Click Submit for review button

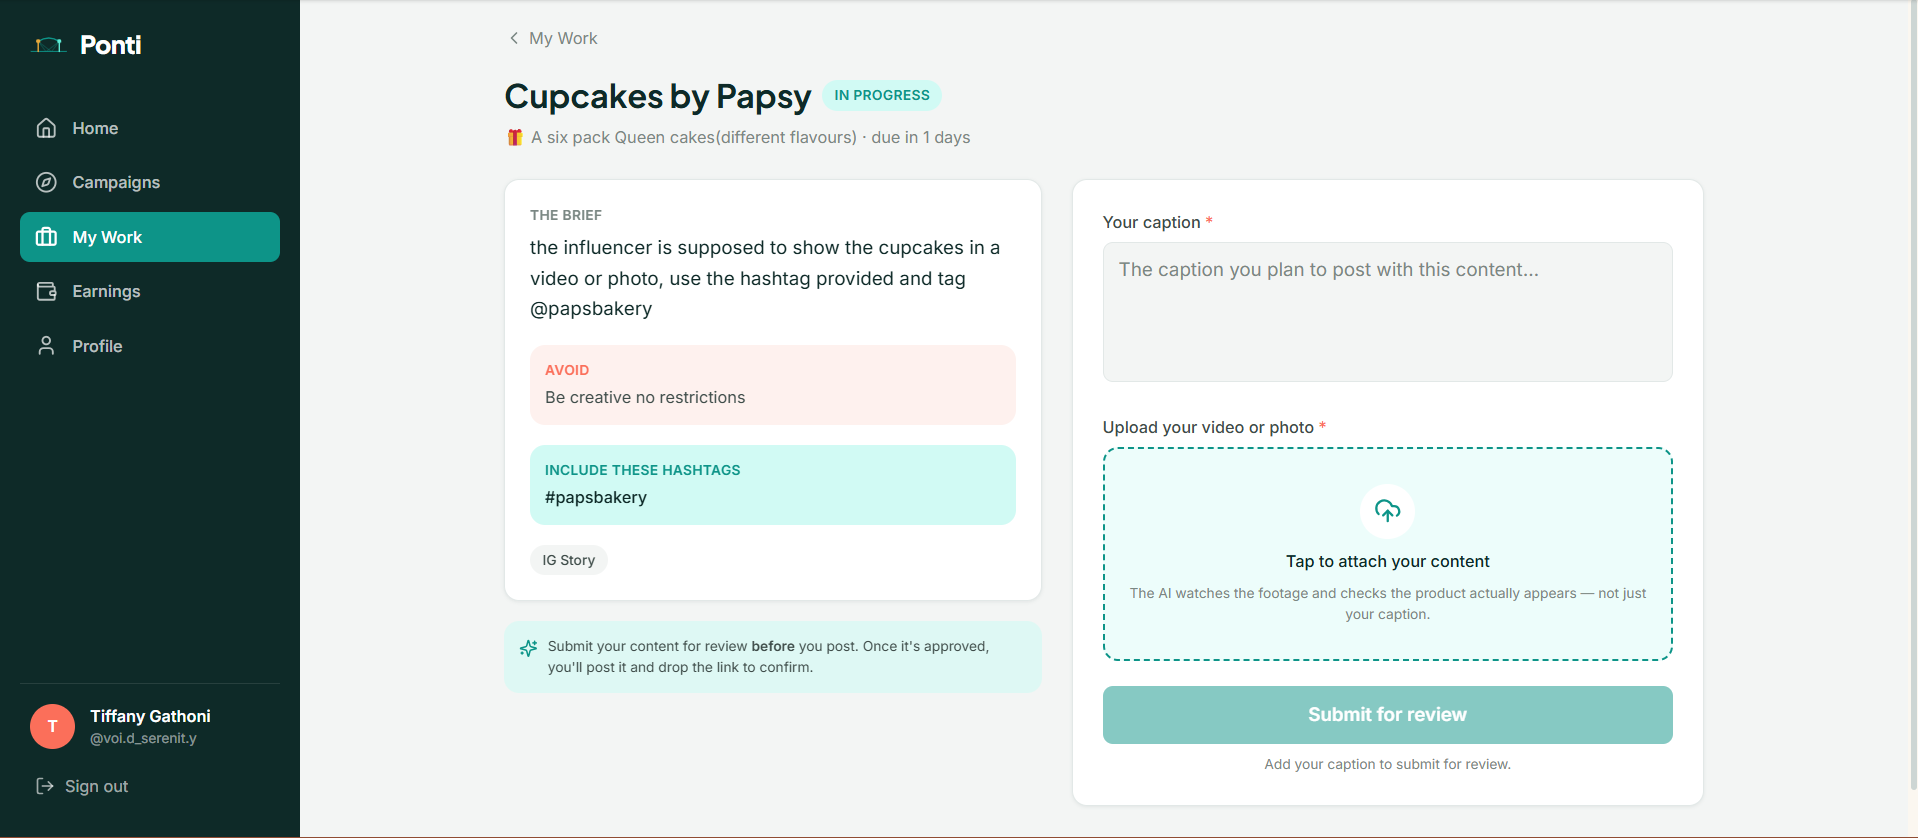[x=1387, y=715]
